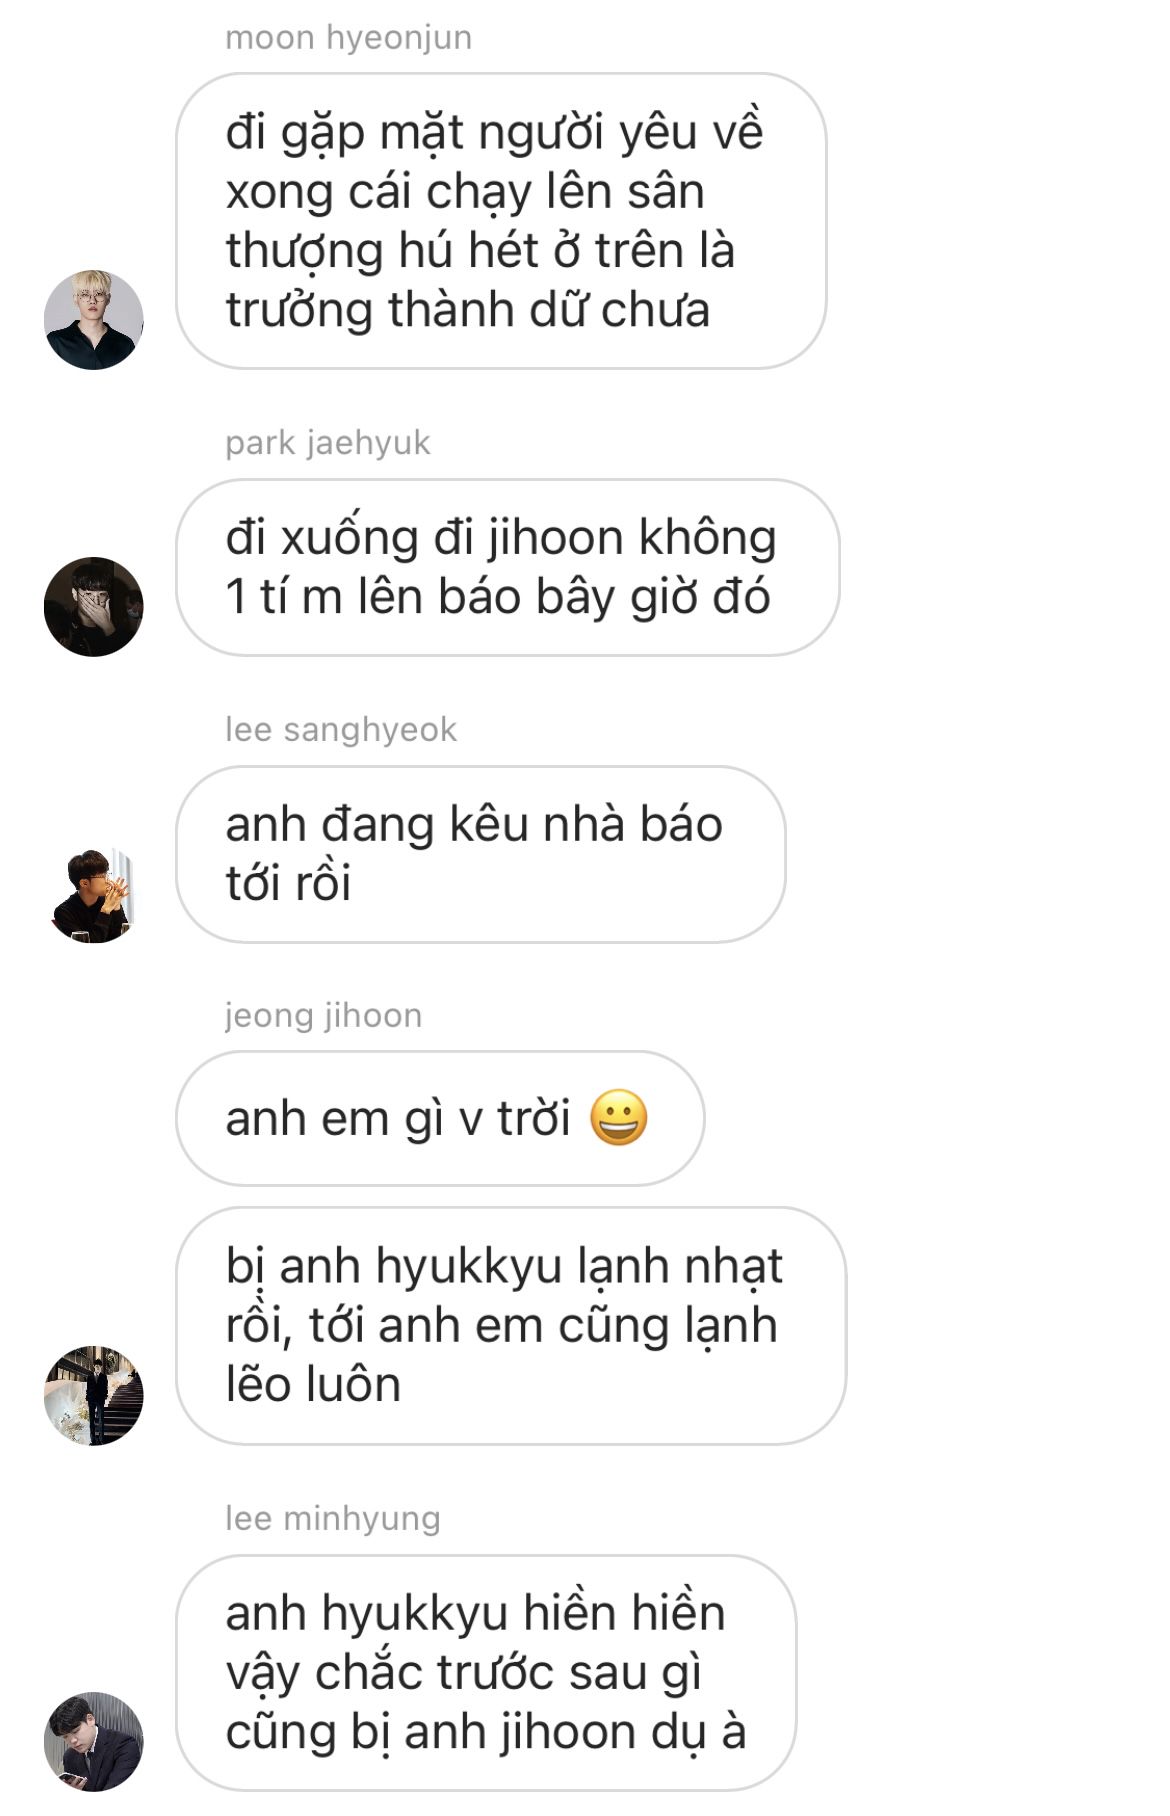Select sender name moon hyeonjun
This screenshot has width=1170, height=1816.
pyautogui.click(x=348, y=38)
